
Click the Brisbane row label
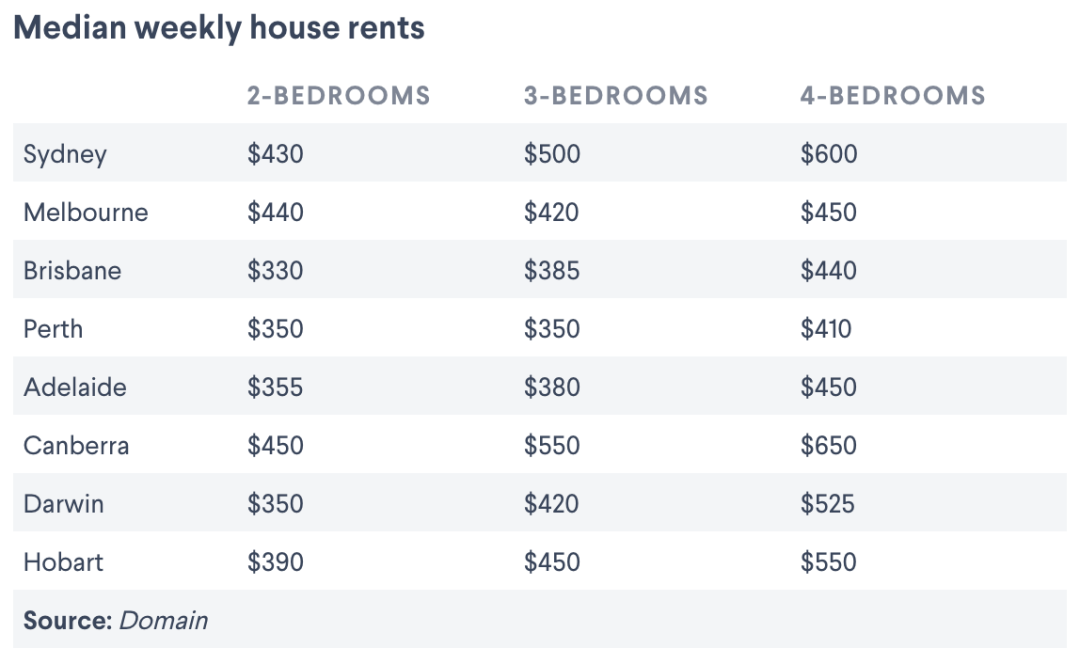(72, 271)
